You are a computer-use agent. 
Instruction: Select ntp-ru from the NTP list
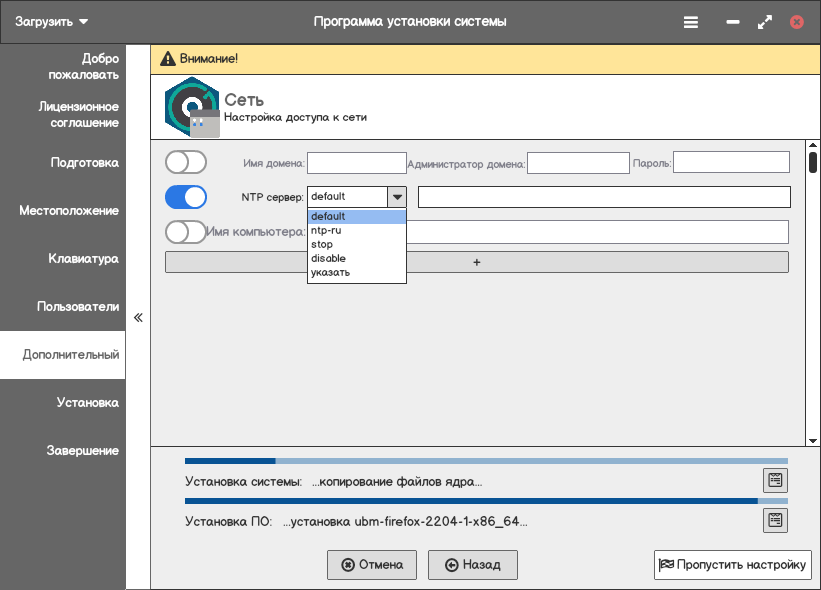point(356,230)
